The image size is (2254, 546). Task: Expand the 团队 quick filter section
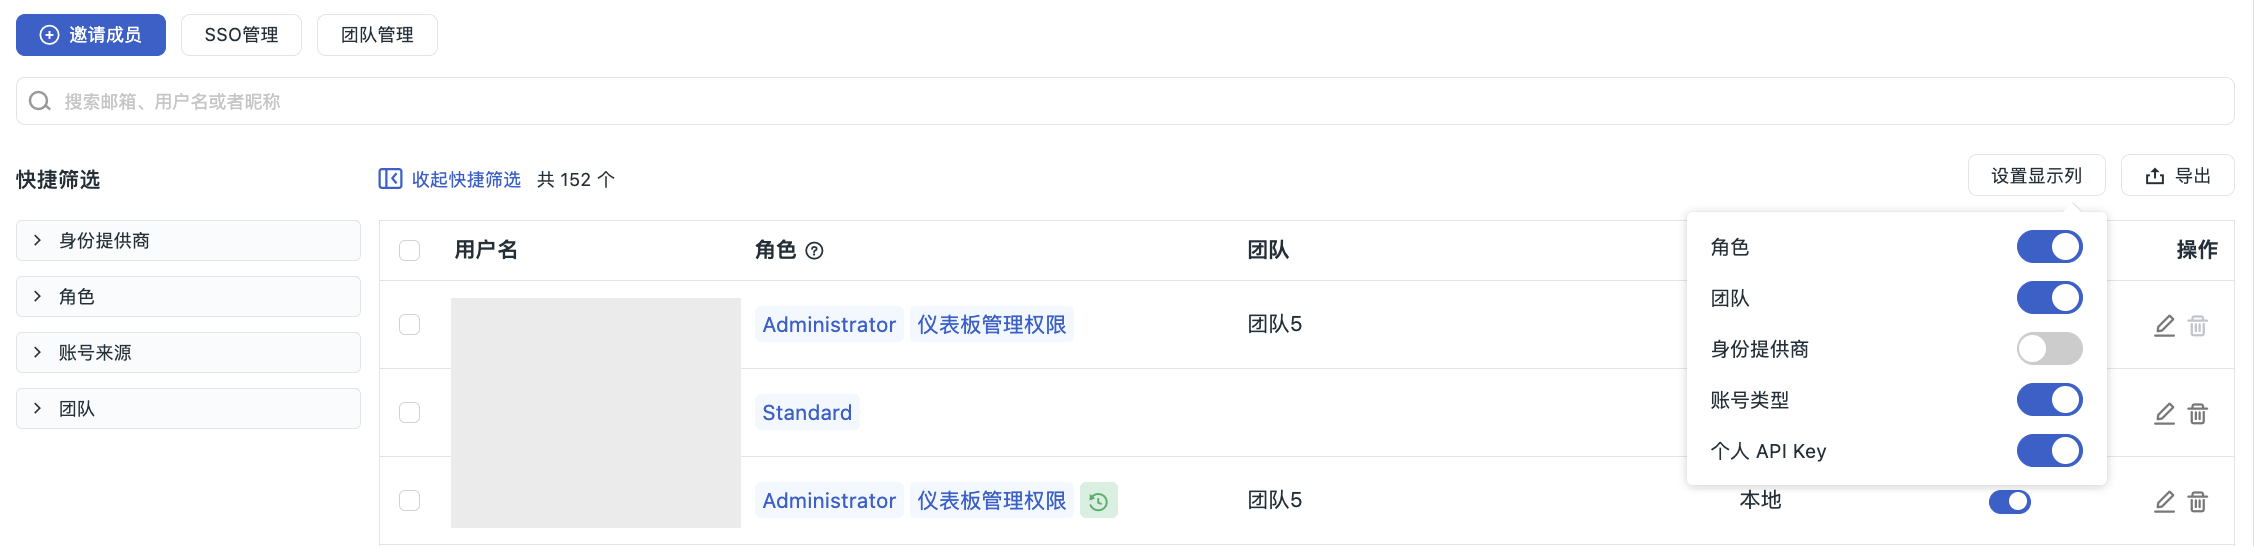pyautogui.click(x=188, y=408)
